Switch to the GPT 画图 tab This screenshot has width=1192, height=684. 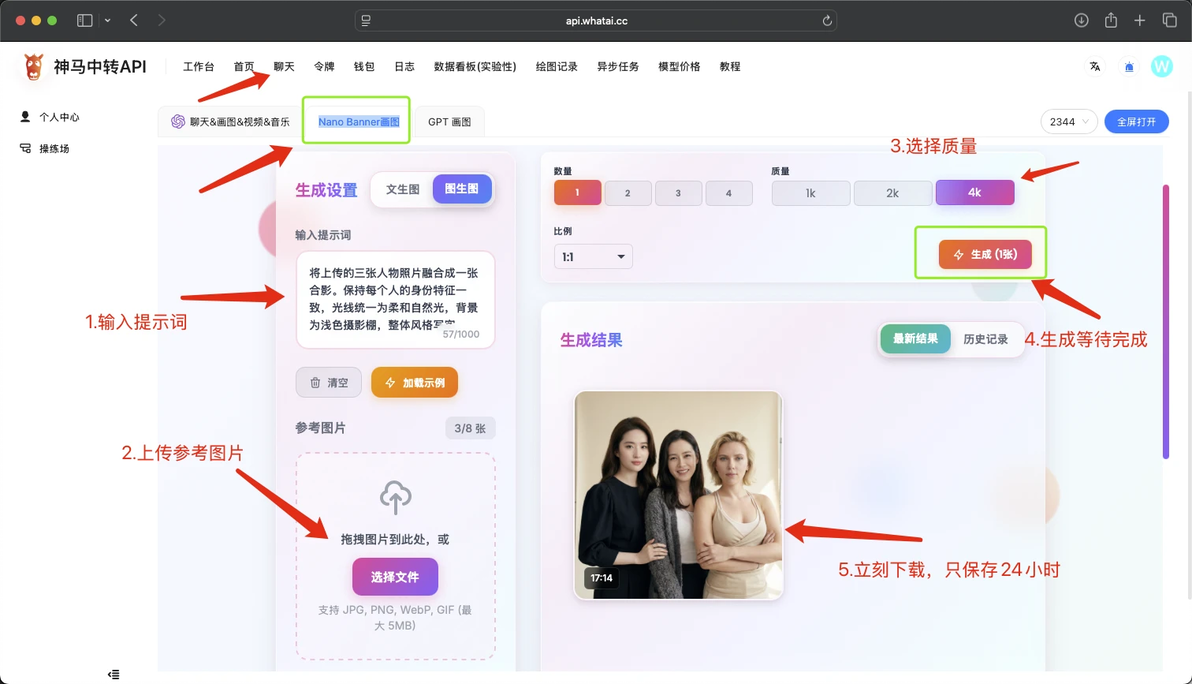click(x=449, y=122)
